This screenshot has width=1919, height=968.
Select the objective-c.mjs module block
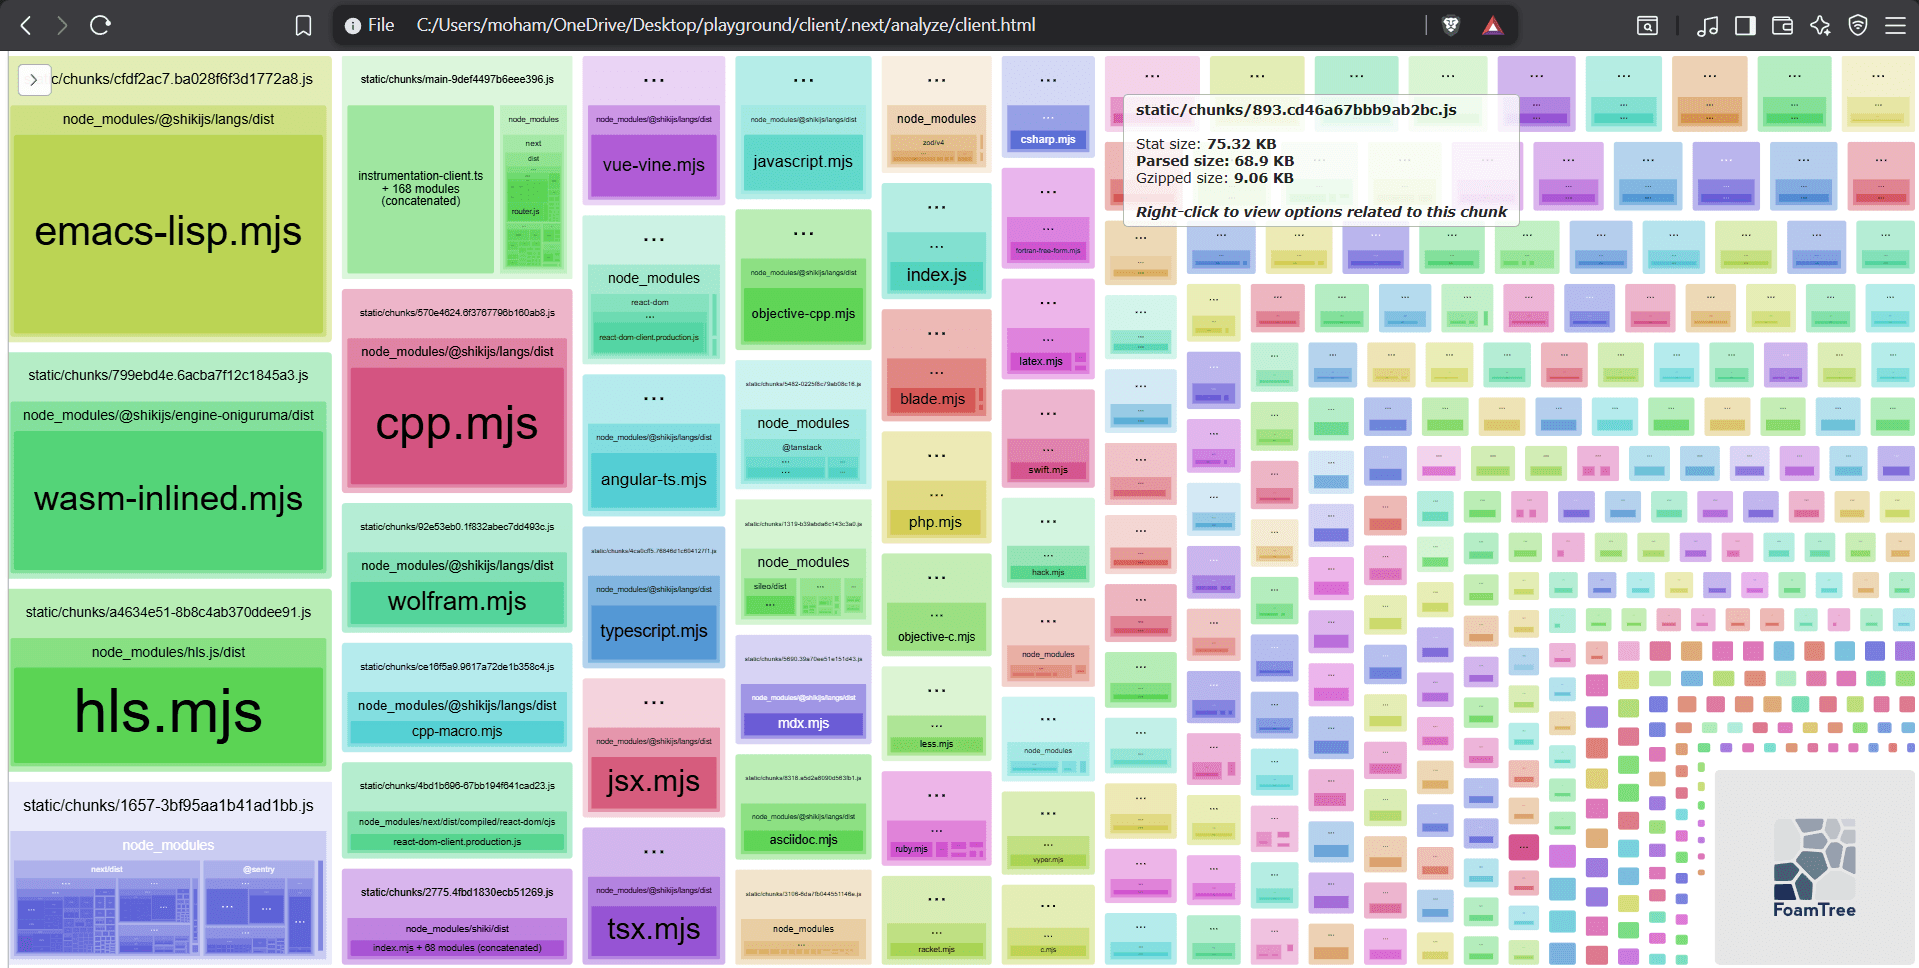pos(936,637)
